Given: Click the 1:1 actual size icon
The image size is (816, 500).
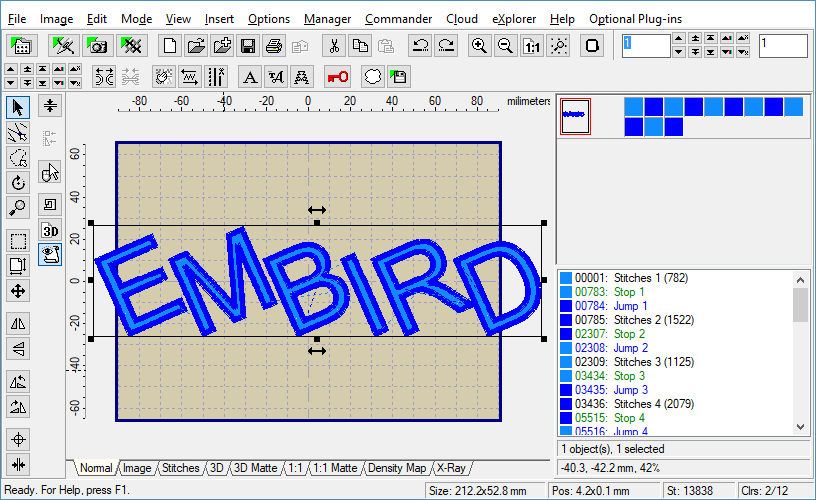Looking at the screenshot, I should [533, 46].
